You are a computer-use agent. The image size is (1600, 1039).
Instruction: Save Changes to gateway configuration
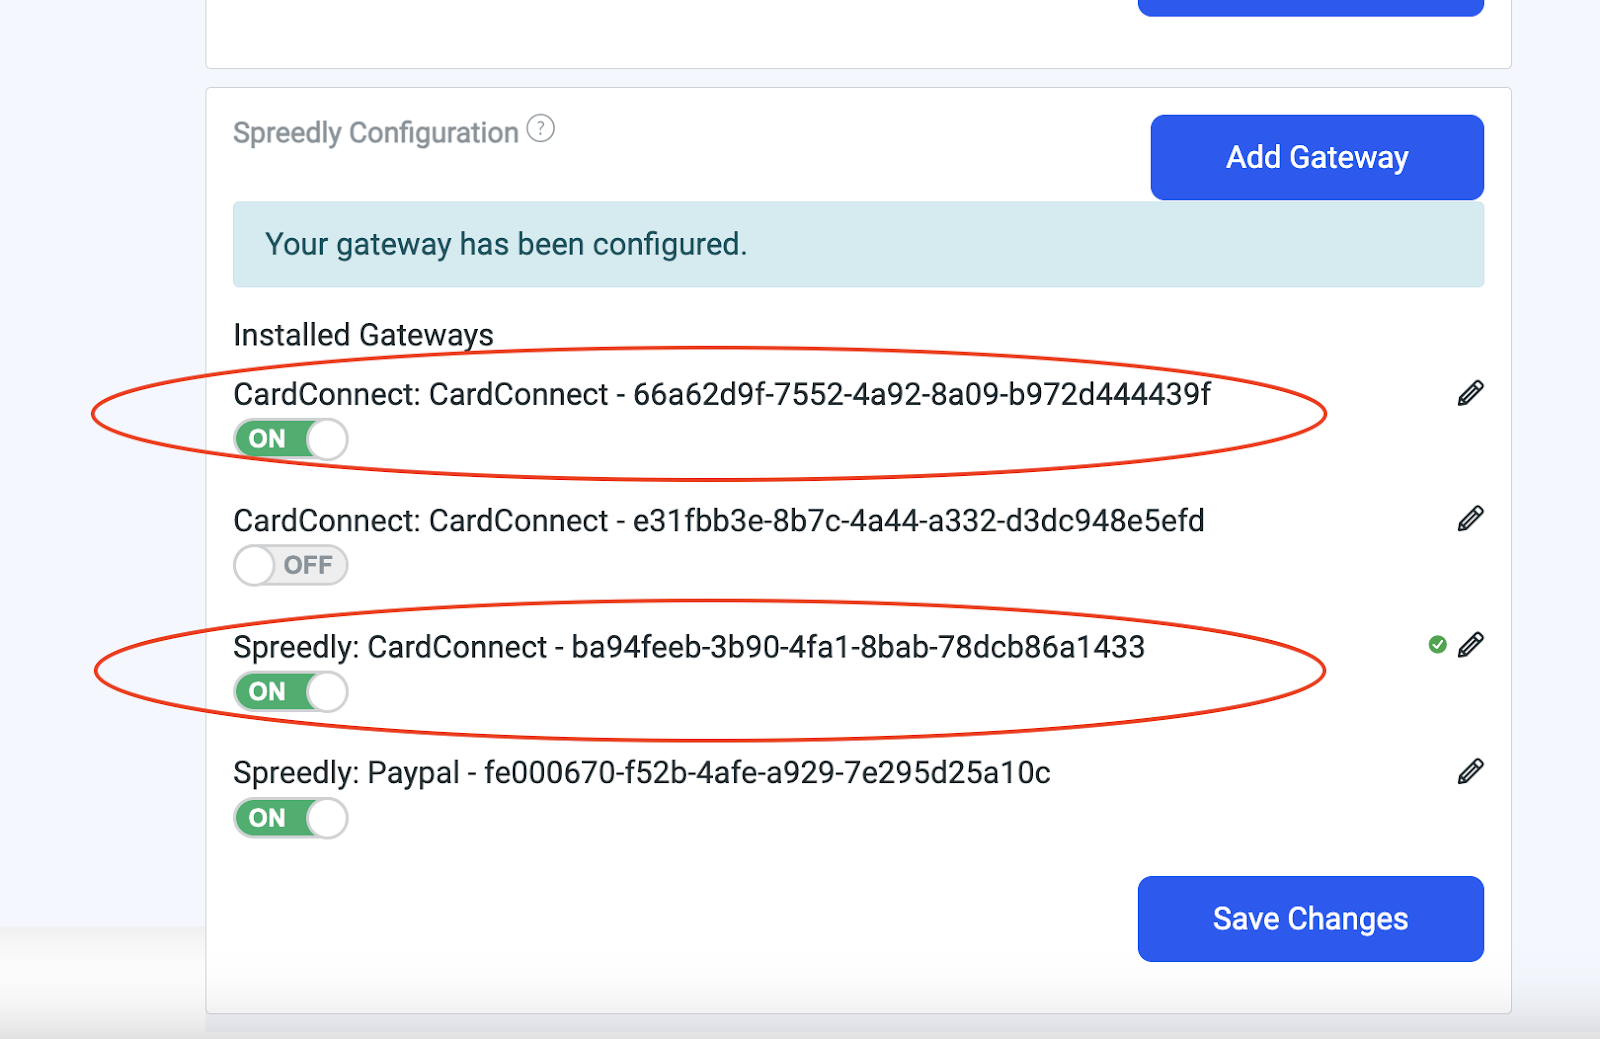click(1310, 919)
